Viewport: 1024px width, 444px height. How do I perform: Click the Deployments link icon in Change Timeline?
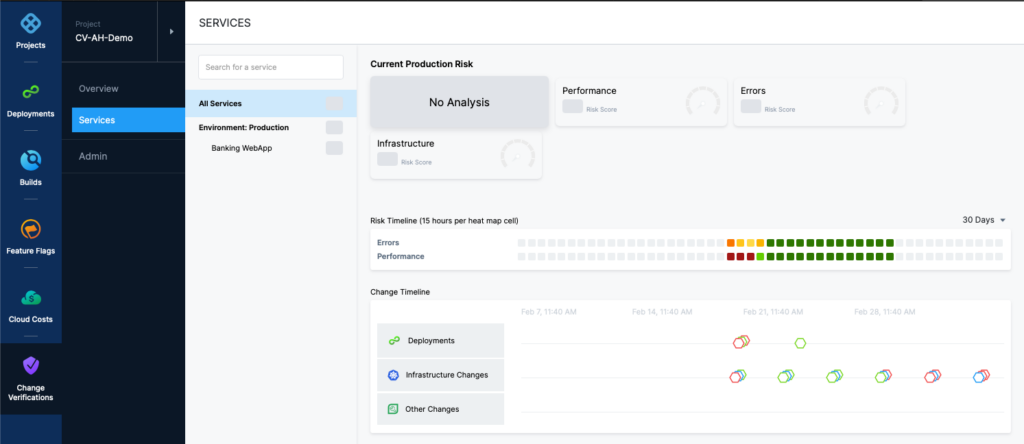[x=394, y=341]
